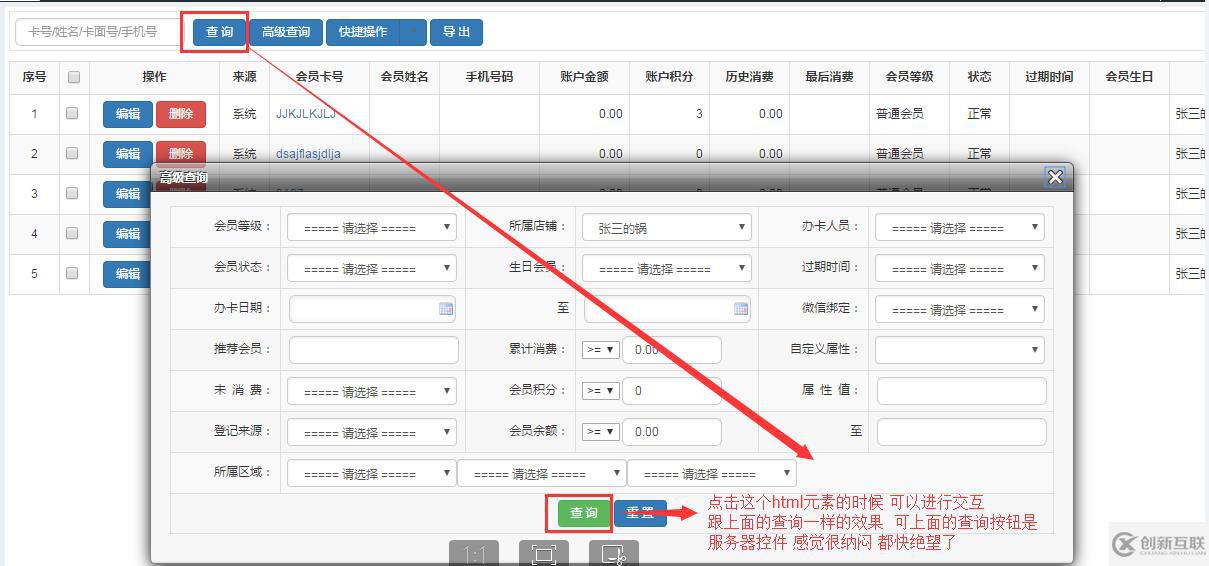This screenshot has width=1209, height=566.
Task: Expand the 累计消费 comparison operator dropdown
Action: point(601,350)
